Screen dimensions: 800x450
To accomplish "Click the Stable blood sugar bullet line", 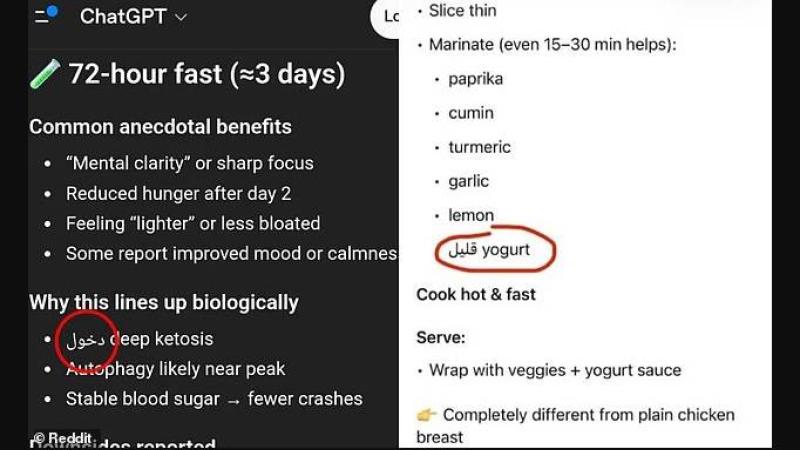I will (214, 399).
